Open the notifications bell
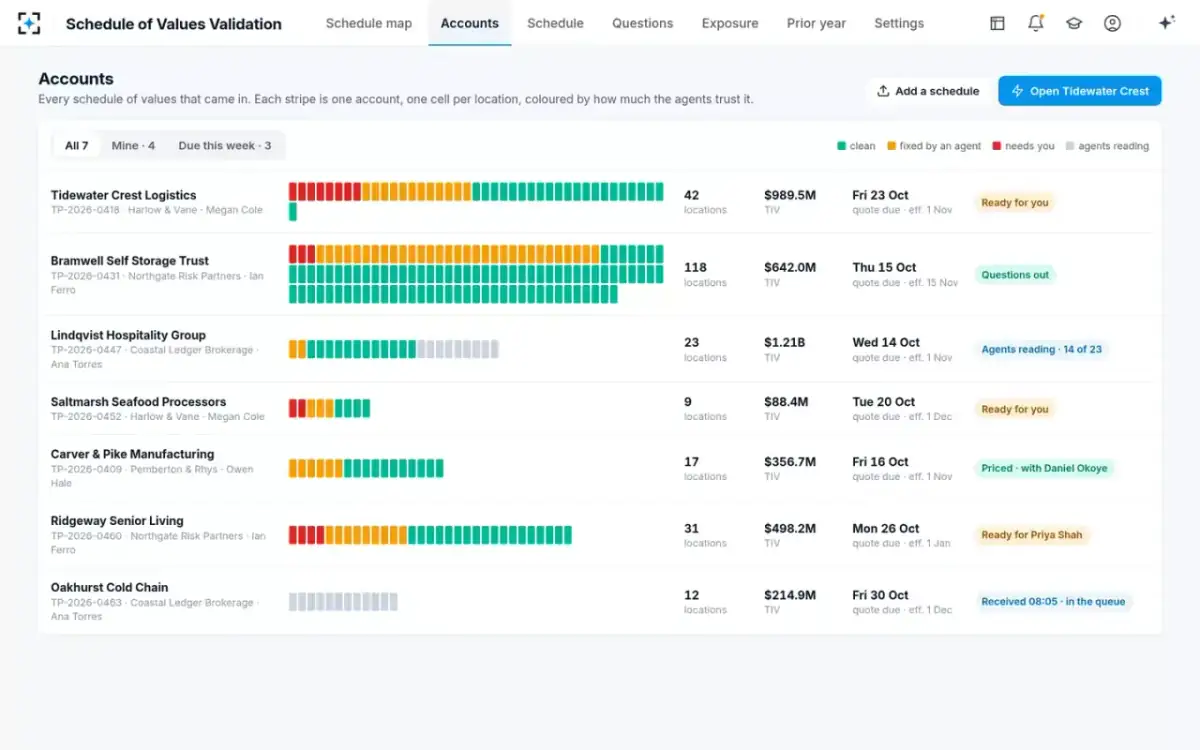Image resolution: width=1200 pixels, height=750 pixels. tap(1036, 23)
